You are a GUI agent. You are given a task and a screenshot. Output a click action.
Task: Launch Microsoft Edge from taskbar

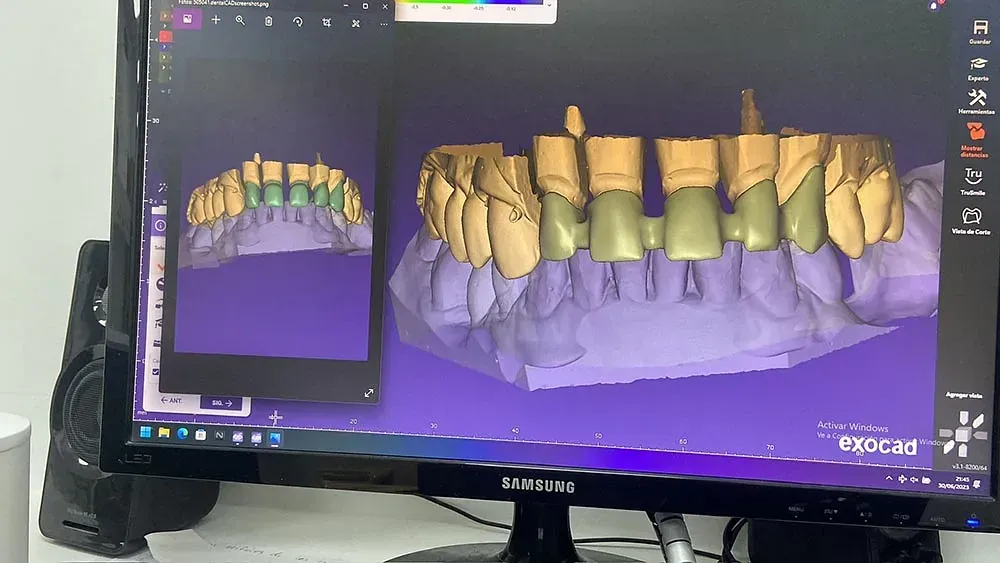coord(182,434)
